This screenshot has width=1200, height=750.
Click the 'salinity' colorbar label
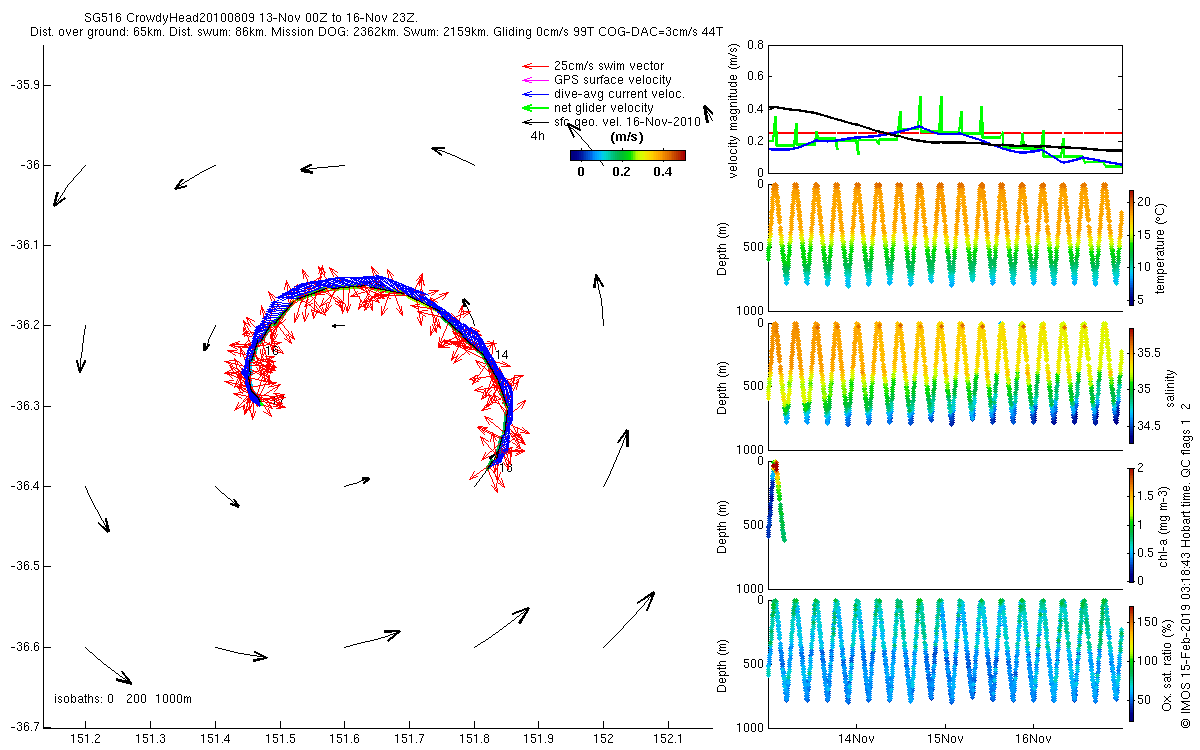coord(1169,389)
